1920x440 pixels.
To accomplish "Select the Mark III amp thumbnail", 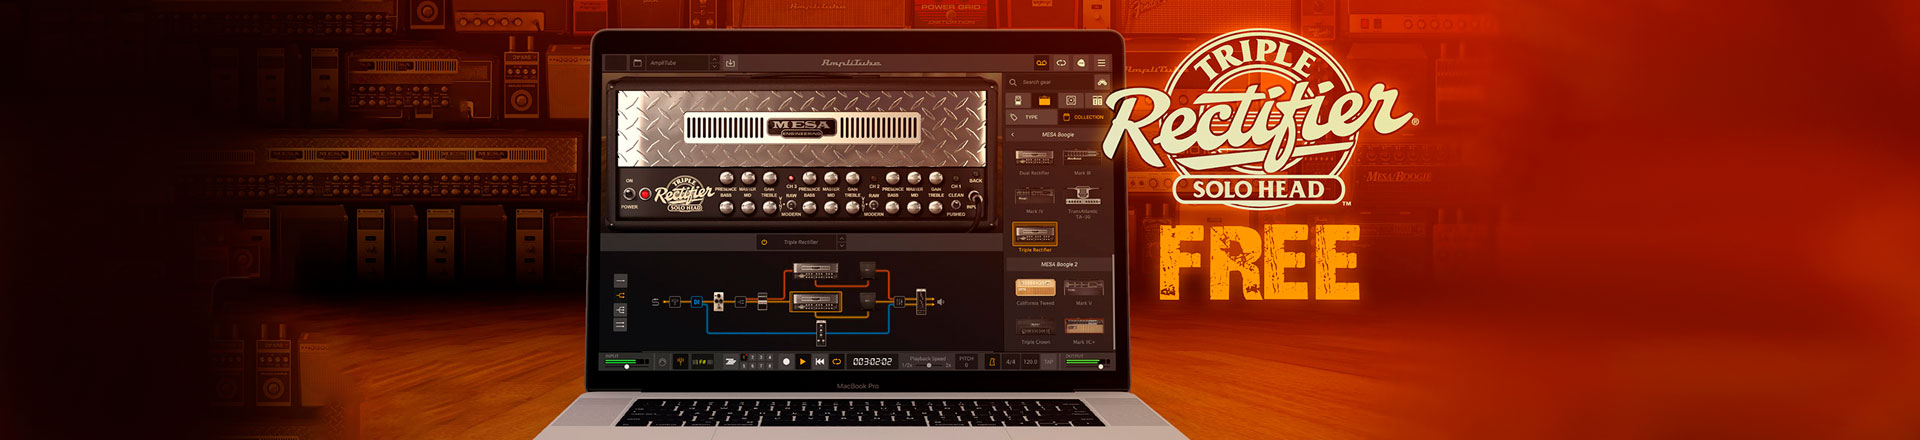I will point(1082,160).
